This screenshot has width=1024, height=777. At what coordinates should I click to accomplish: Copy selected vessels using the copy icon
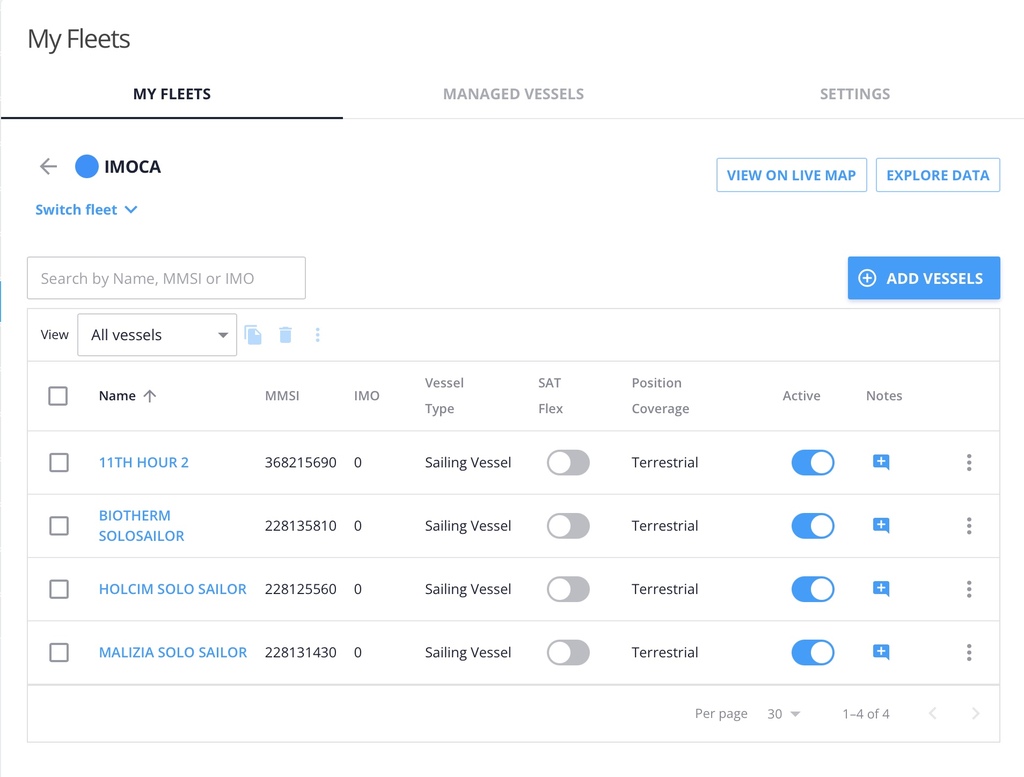253,335
